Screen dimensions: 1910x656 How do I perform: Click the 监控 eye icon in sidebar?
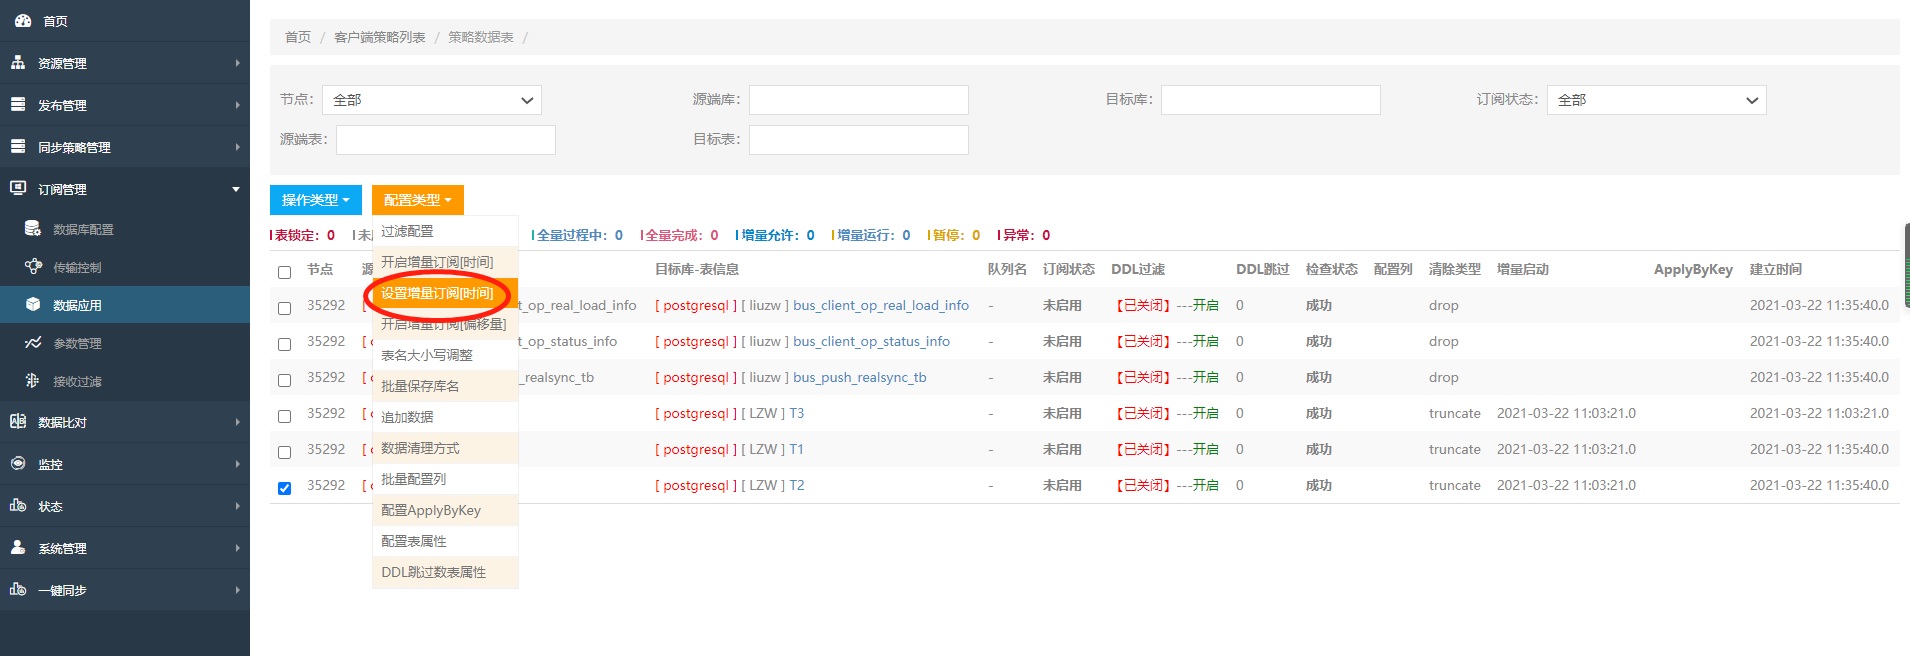18,464
